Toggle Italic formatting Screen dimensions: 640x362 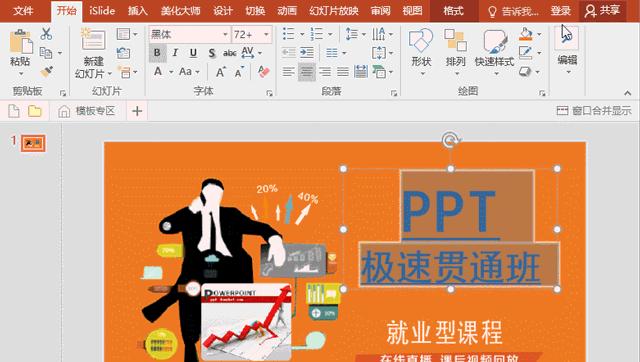pos(175,53)
